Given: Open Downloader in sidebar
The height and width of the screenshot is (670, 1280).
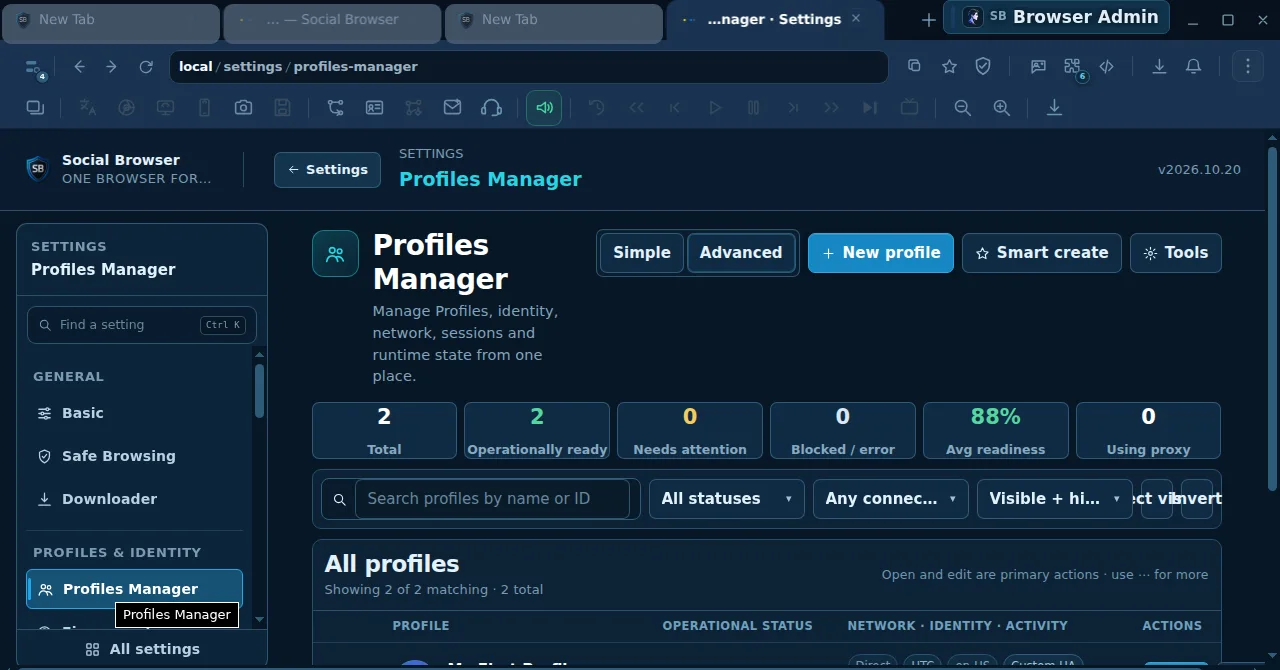Looking at the screenshot, I should 135,499.
